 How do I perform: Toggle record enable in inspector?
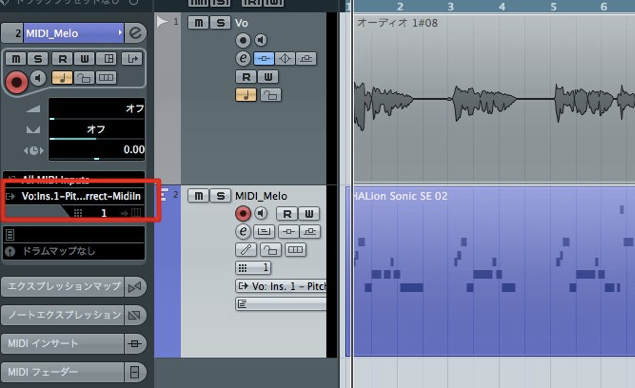coord(17,82)
